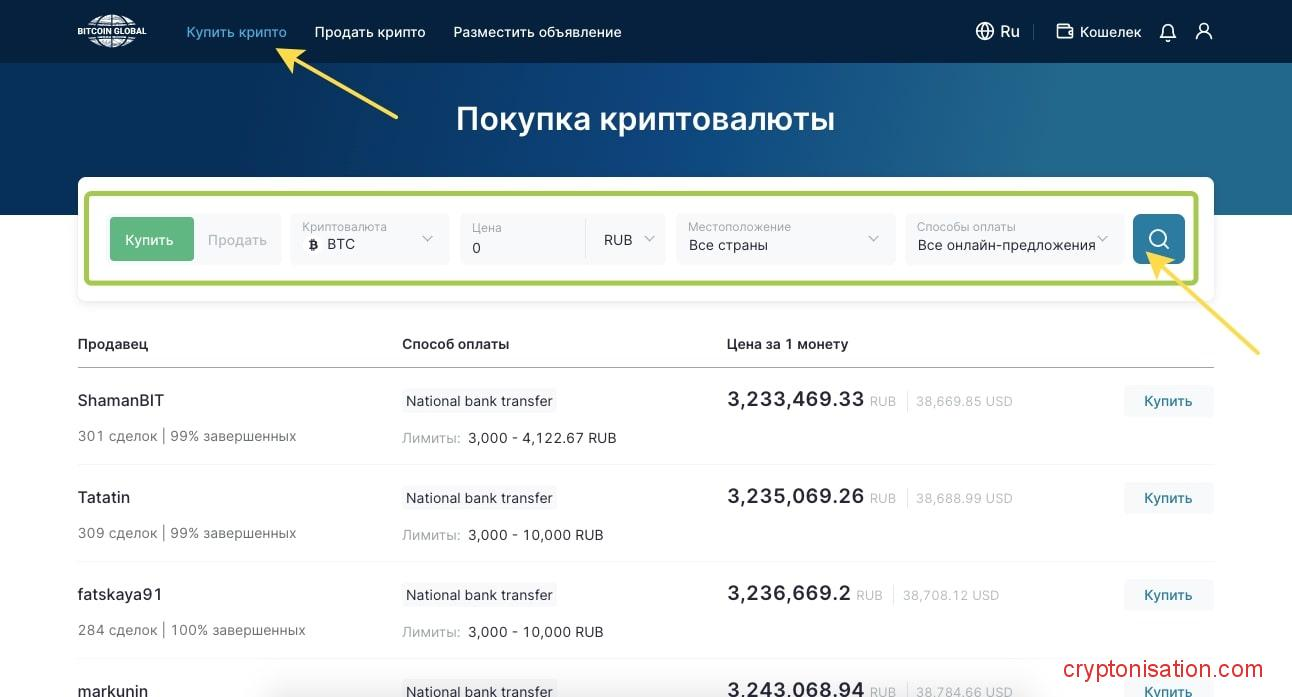Select the Купить toggle option
This screenshot has width=1292, height=697.
pos(150,240)
